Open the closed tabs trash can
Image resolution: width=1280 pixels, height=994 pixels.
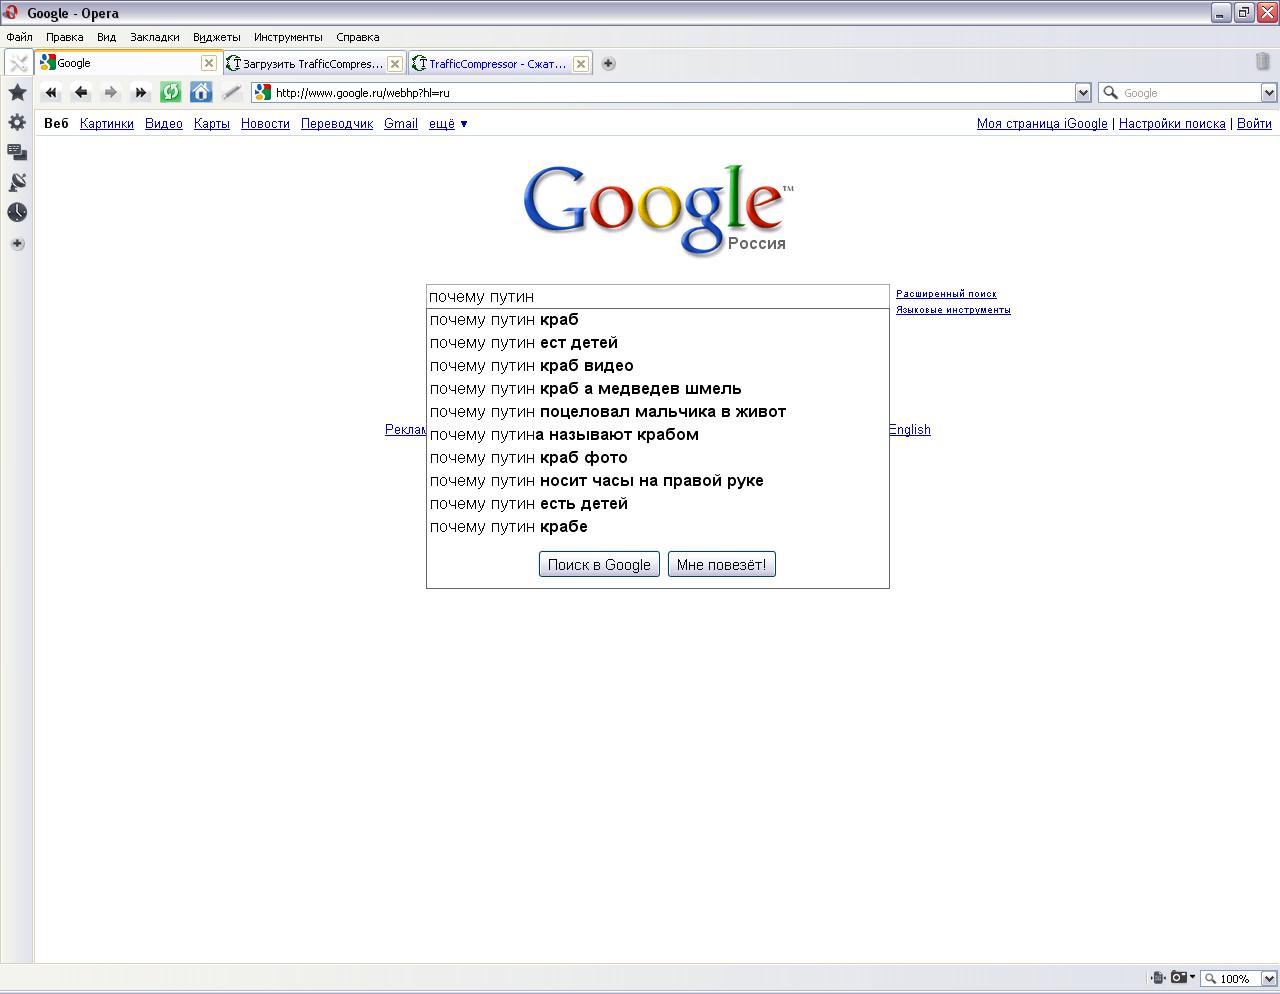click(x=1262, y=62)
